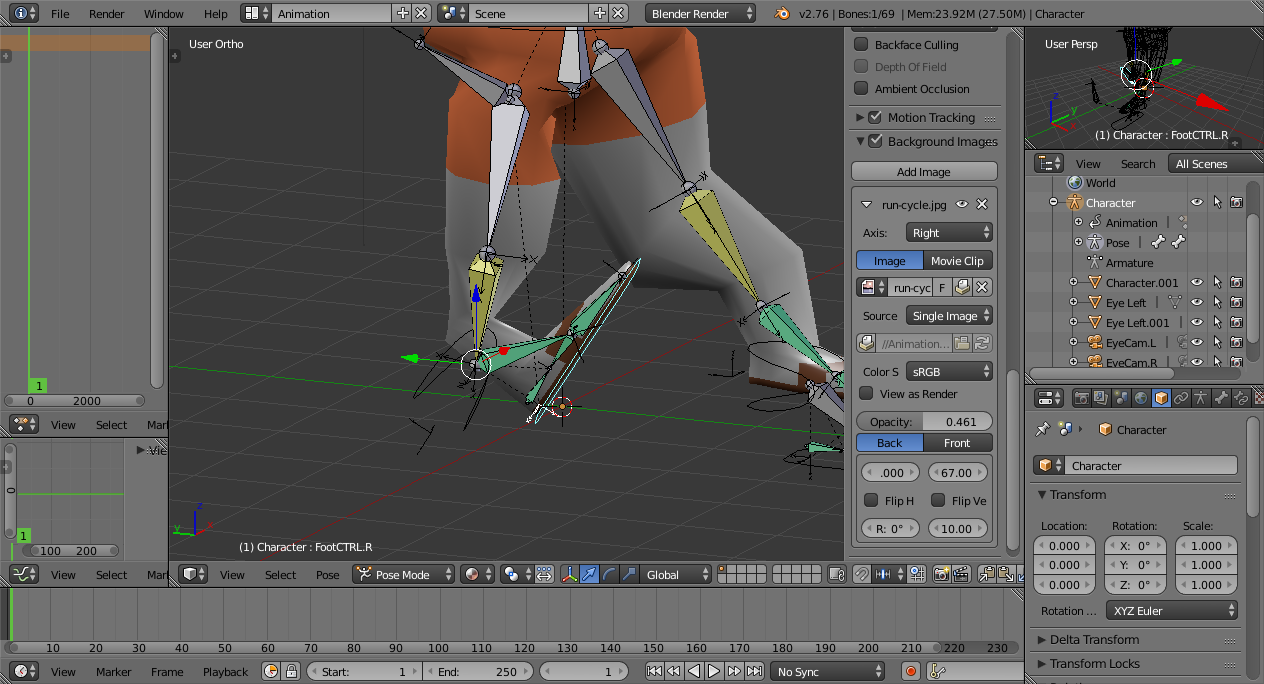
Task: Enable View as Render checkbox
Action: [867, 393]
